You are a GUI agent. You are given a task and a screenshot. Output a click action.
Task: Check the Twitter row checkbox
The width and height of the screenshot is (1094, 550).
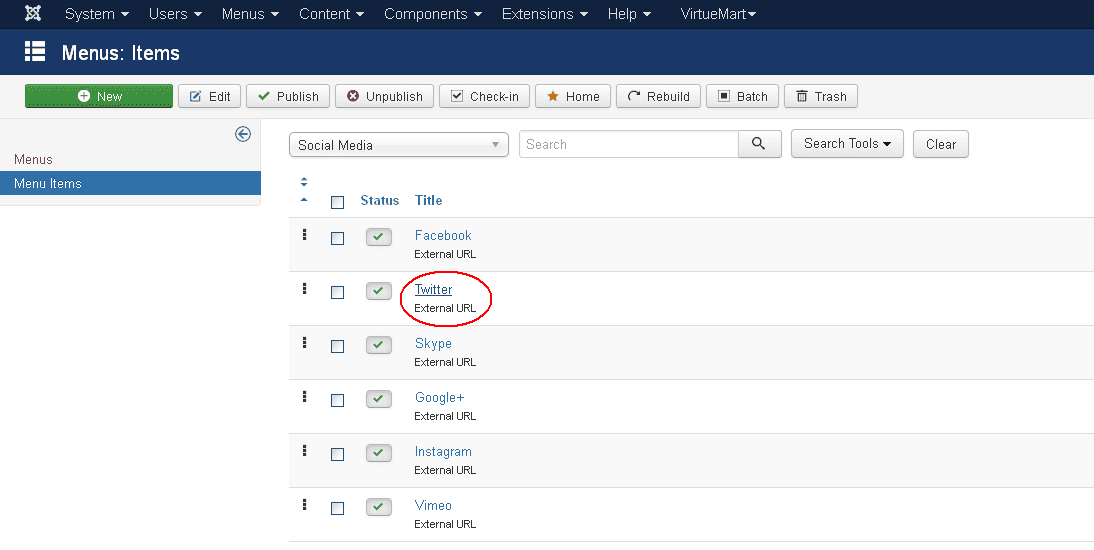[338, 292]
